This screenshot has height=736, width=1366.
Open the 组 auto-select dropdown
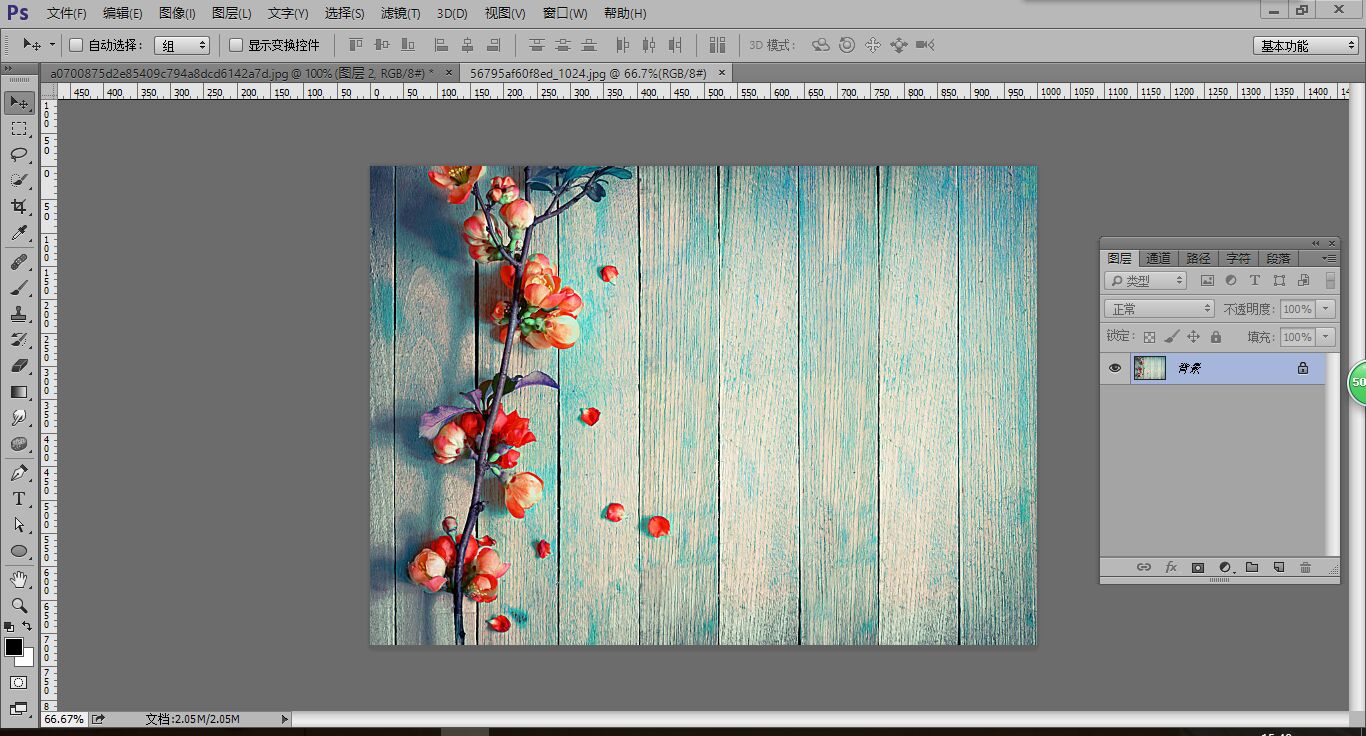(x=182, y=45)
